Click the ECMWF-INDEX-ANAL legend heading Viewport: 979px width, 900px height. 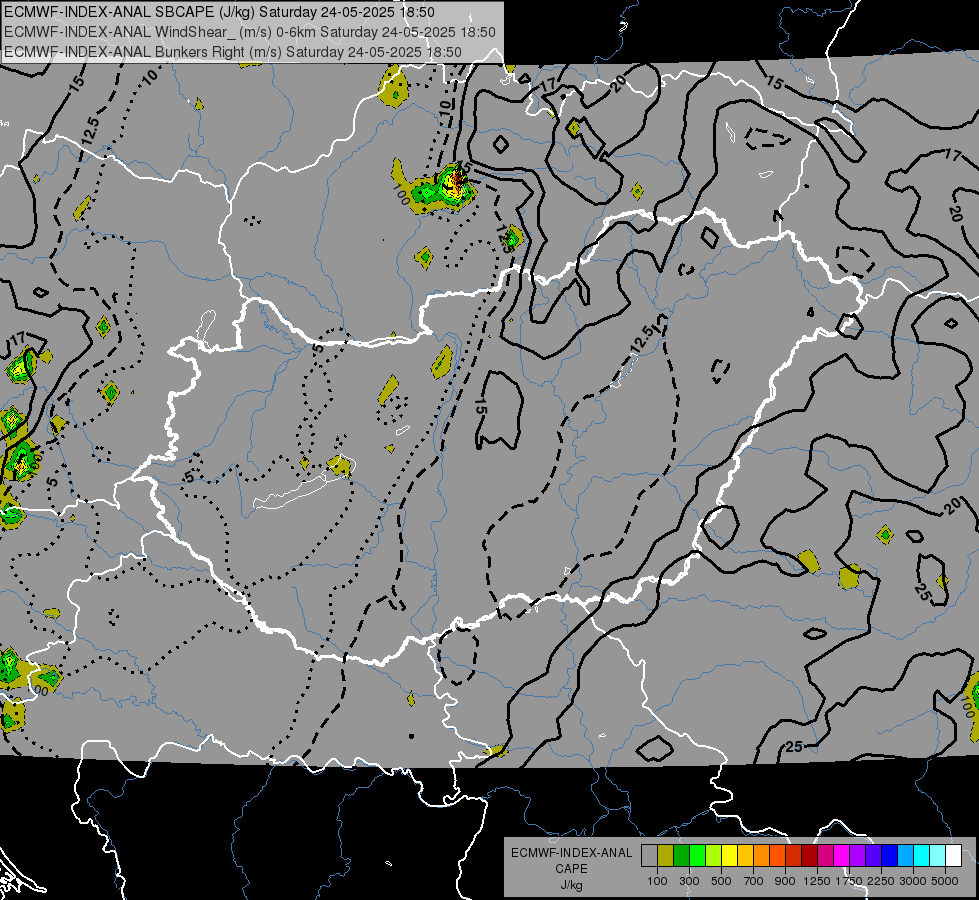pyautogui.click(x=571, y=853)
